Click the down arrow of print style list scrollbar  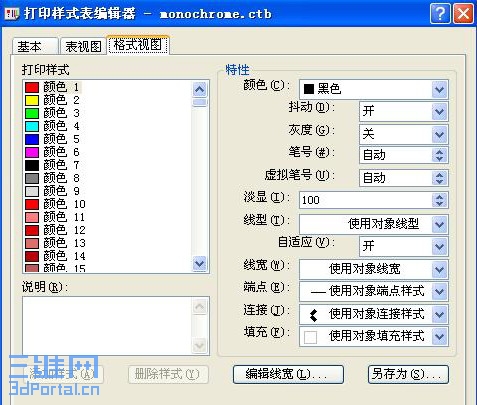click(x=199, y=264)
